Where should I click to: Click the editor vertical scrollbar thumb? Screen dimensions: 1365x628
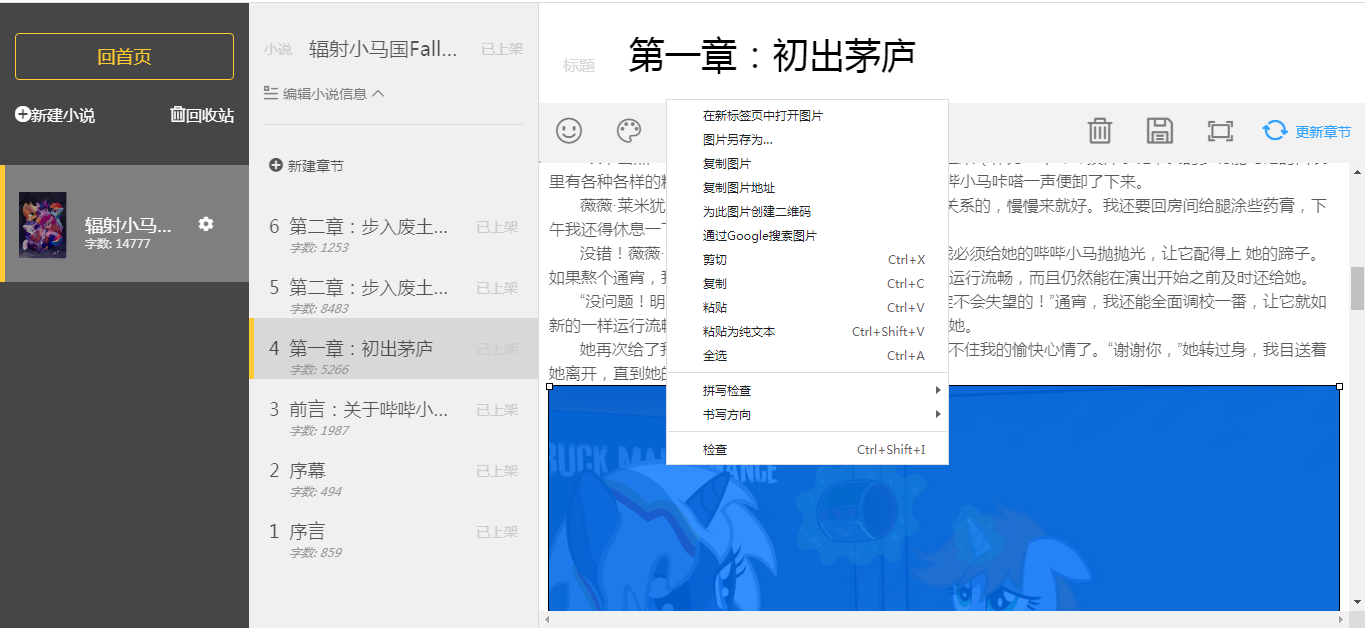point(1357,288)
